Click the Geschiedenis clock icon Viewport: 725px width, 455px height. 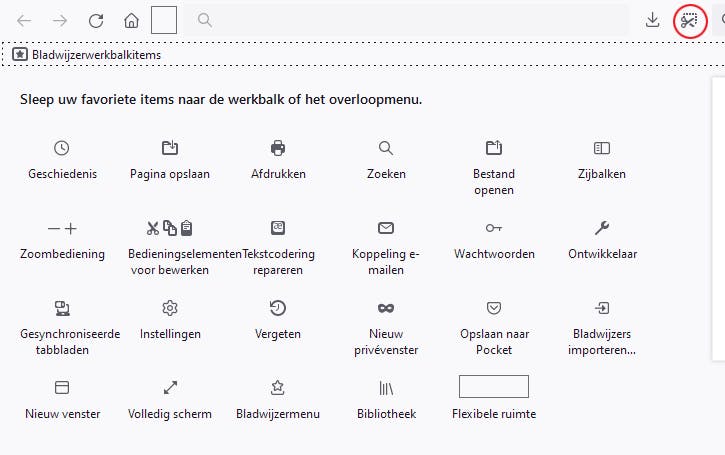62,148
